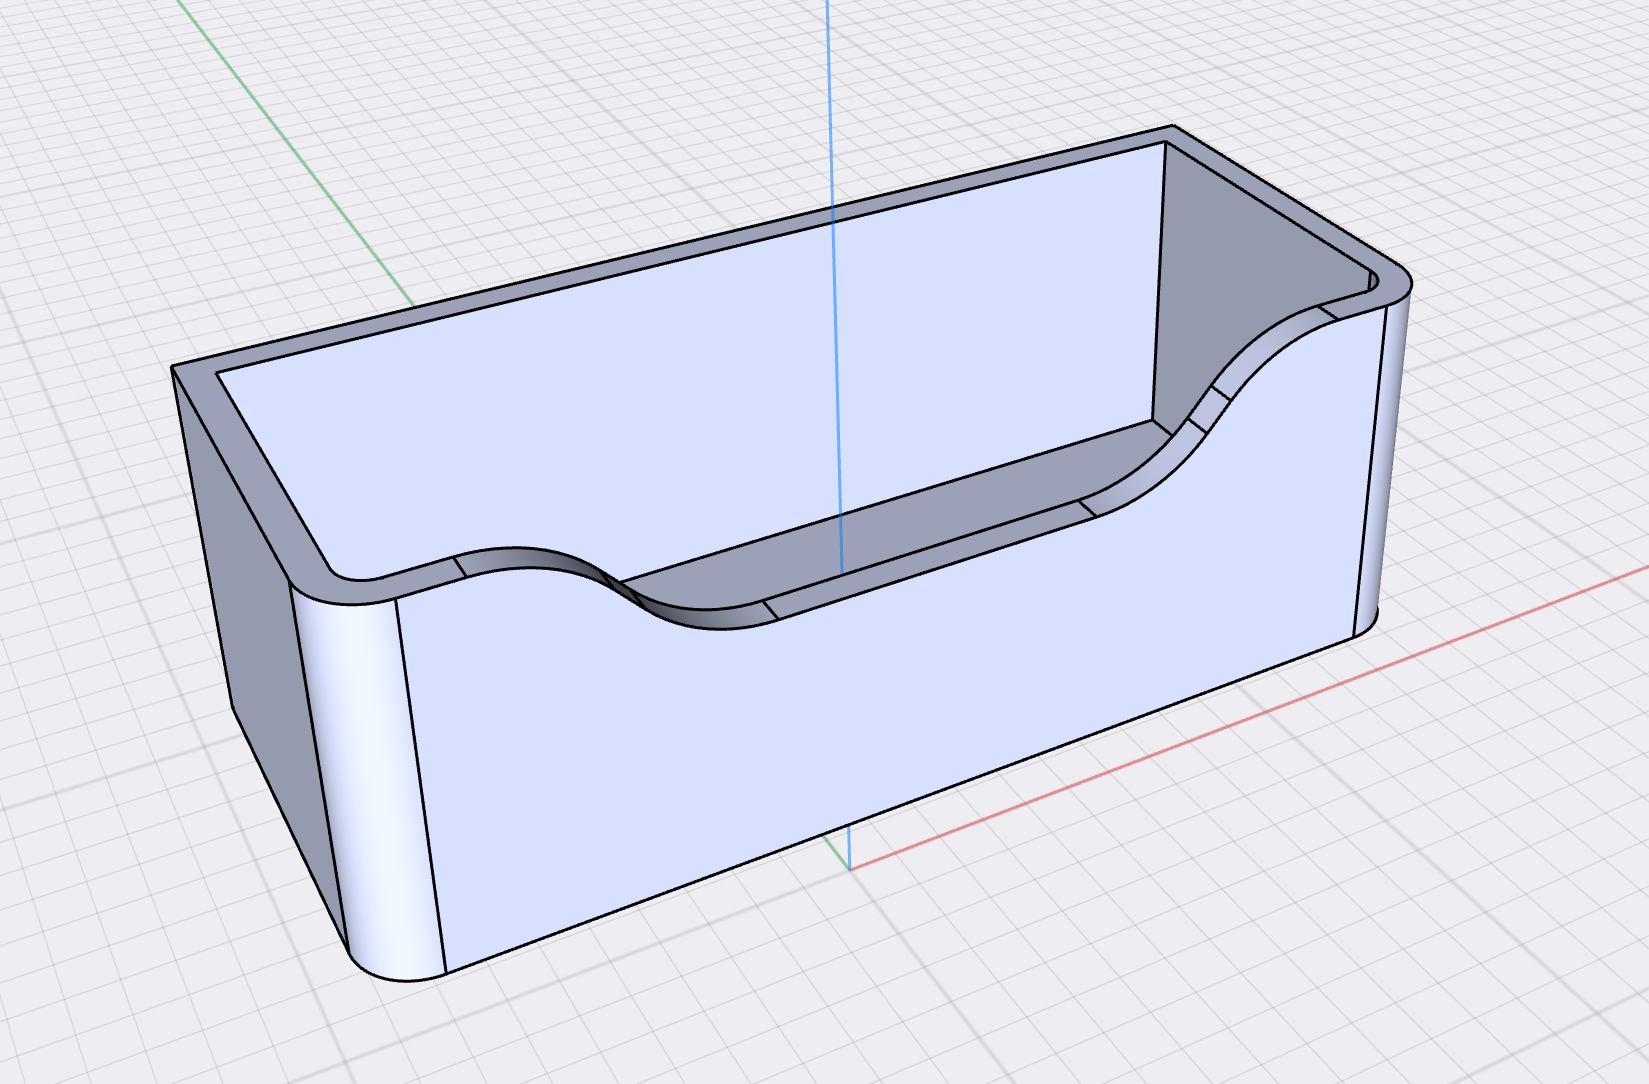1649x1084 pixels.
Task: Select the rounded right corner fillet face
Action: (x=1385, y=460)
